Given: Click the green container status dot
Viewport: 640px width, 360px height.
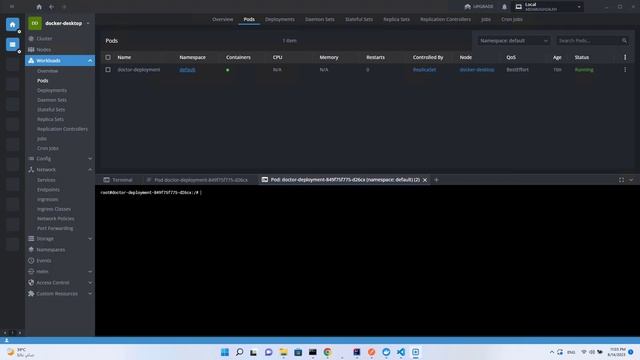Looking at the screenshot, I should click(228, 70).
